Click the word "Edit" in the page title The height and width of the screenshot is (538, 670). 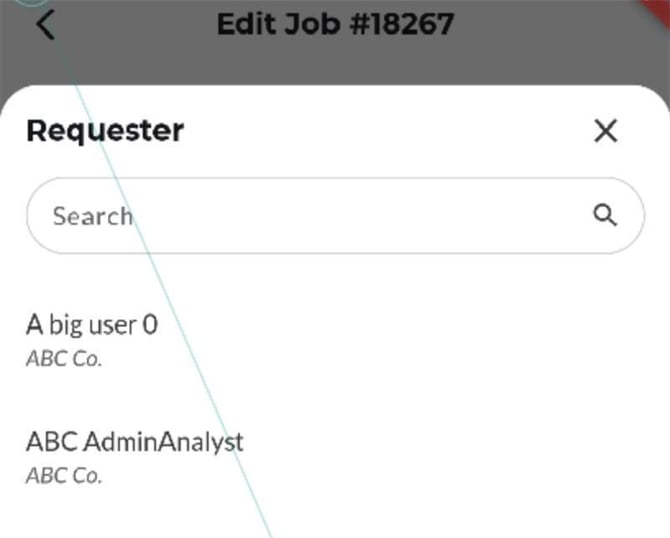click(244, 22)
